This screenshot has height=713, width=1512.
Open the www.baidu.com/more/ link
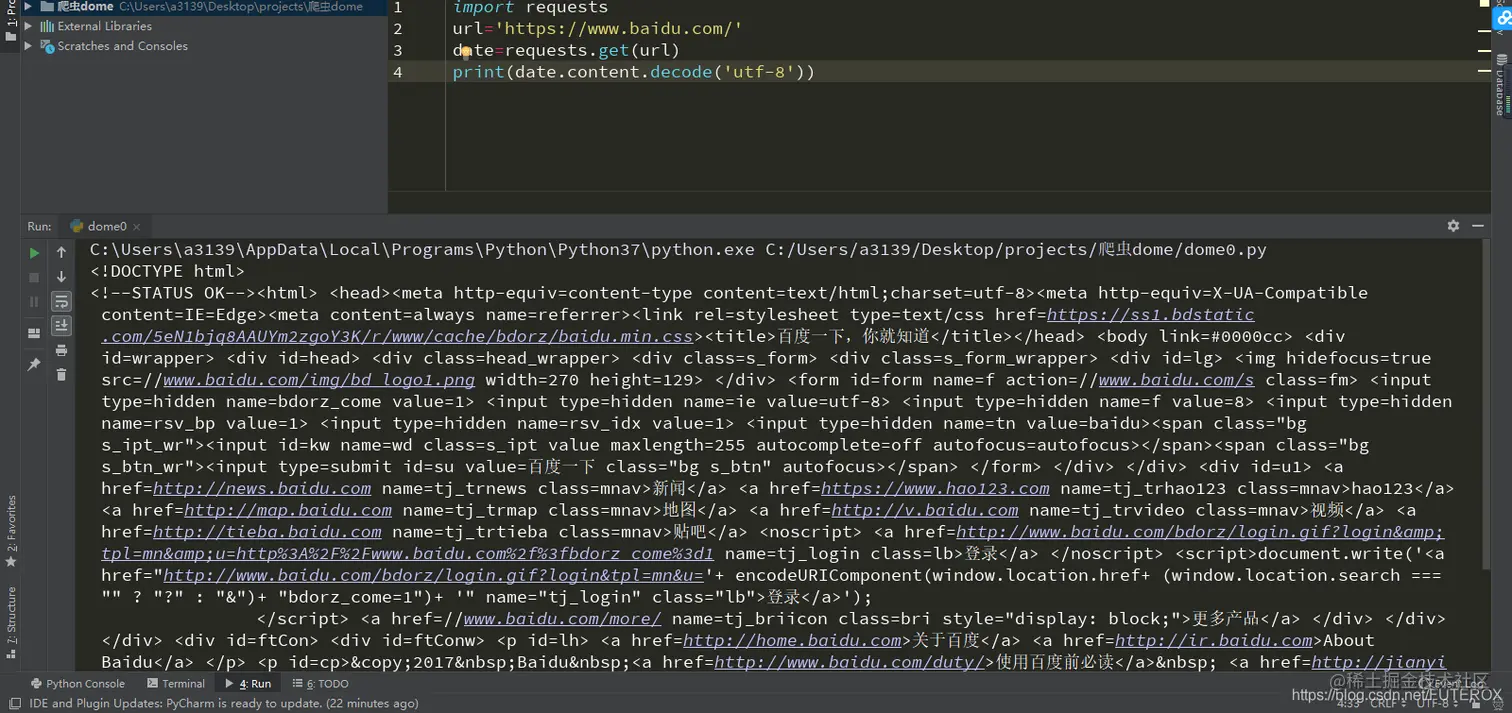click(x=562, y=619)
